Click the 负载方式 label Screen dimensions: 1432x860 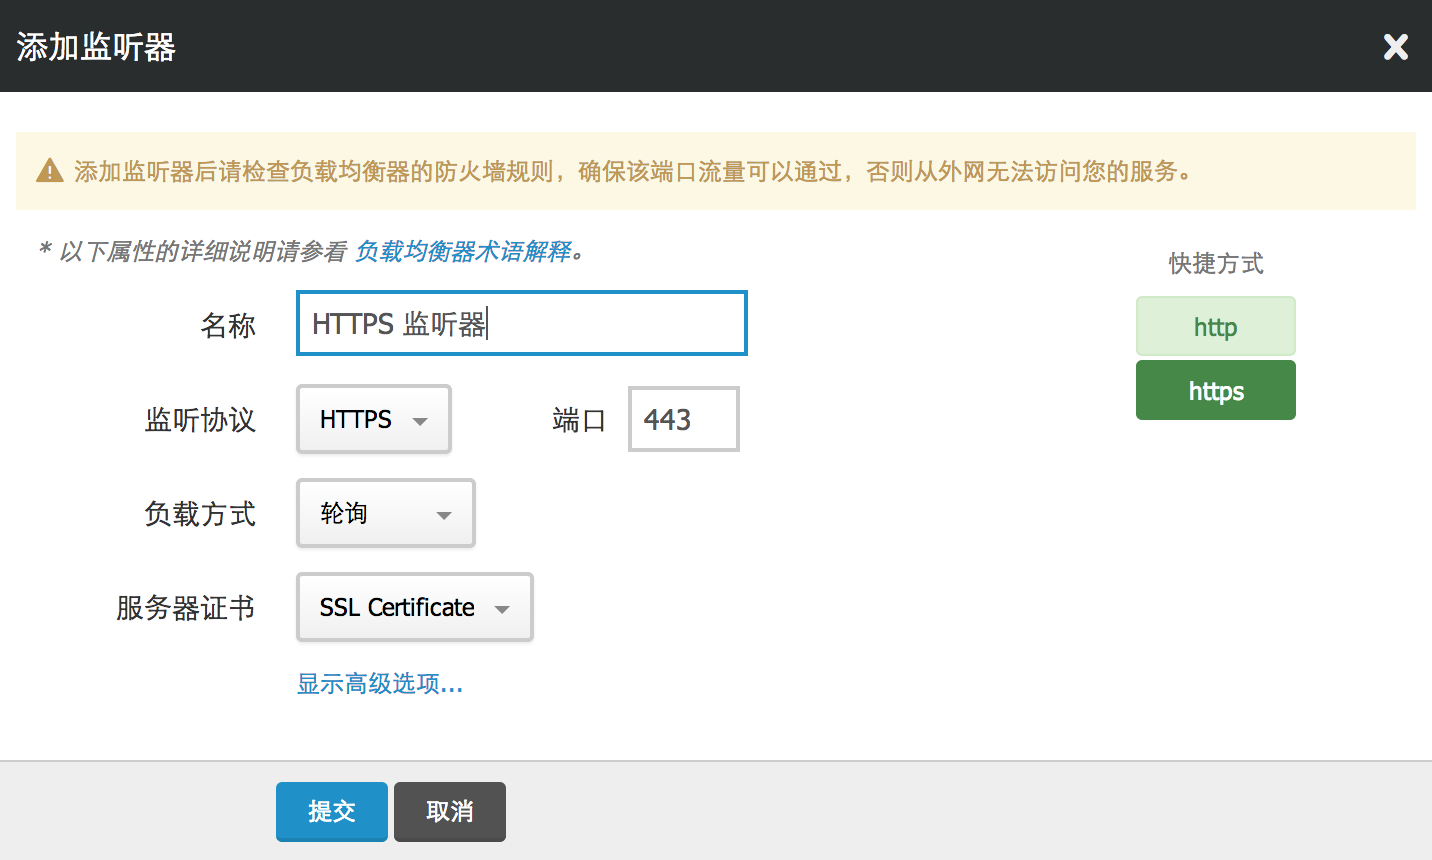(200, 514)
